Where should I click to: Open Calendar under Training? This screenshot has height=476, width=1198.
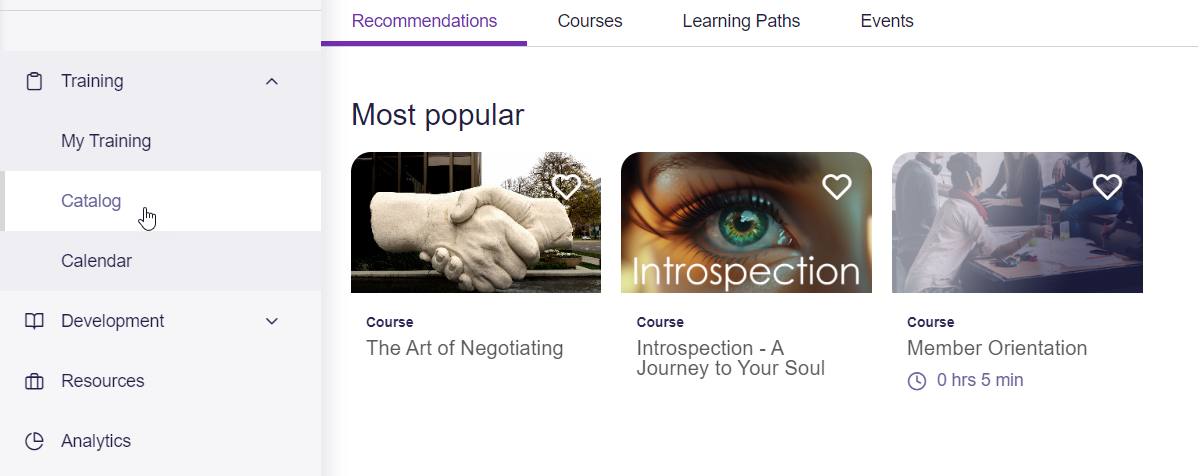[96, 261]
